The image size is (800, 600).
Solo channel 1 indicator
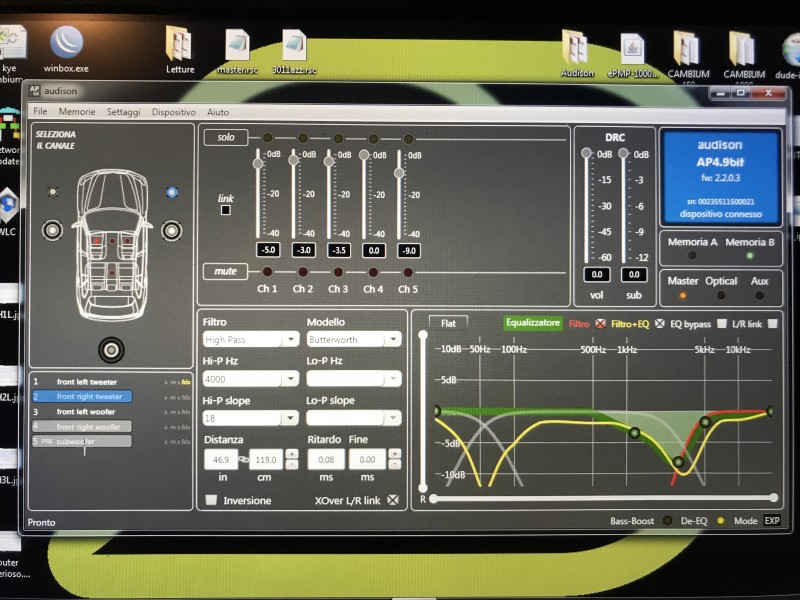(x=267, y=138)
